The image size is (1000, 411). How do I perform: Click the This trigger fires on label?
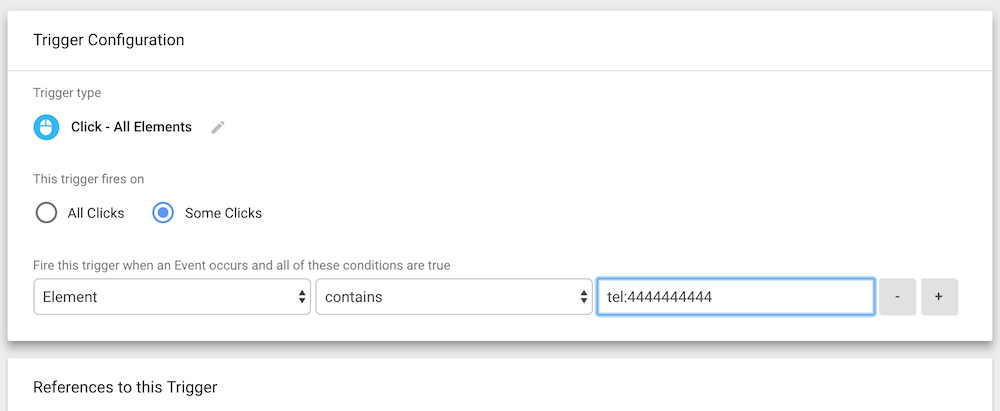point(89,179)
